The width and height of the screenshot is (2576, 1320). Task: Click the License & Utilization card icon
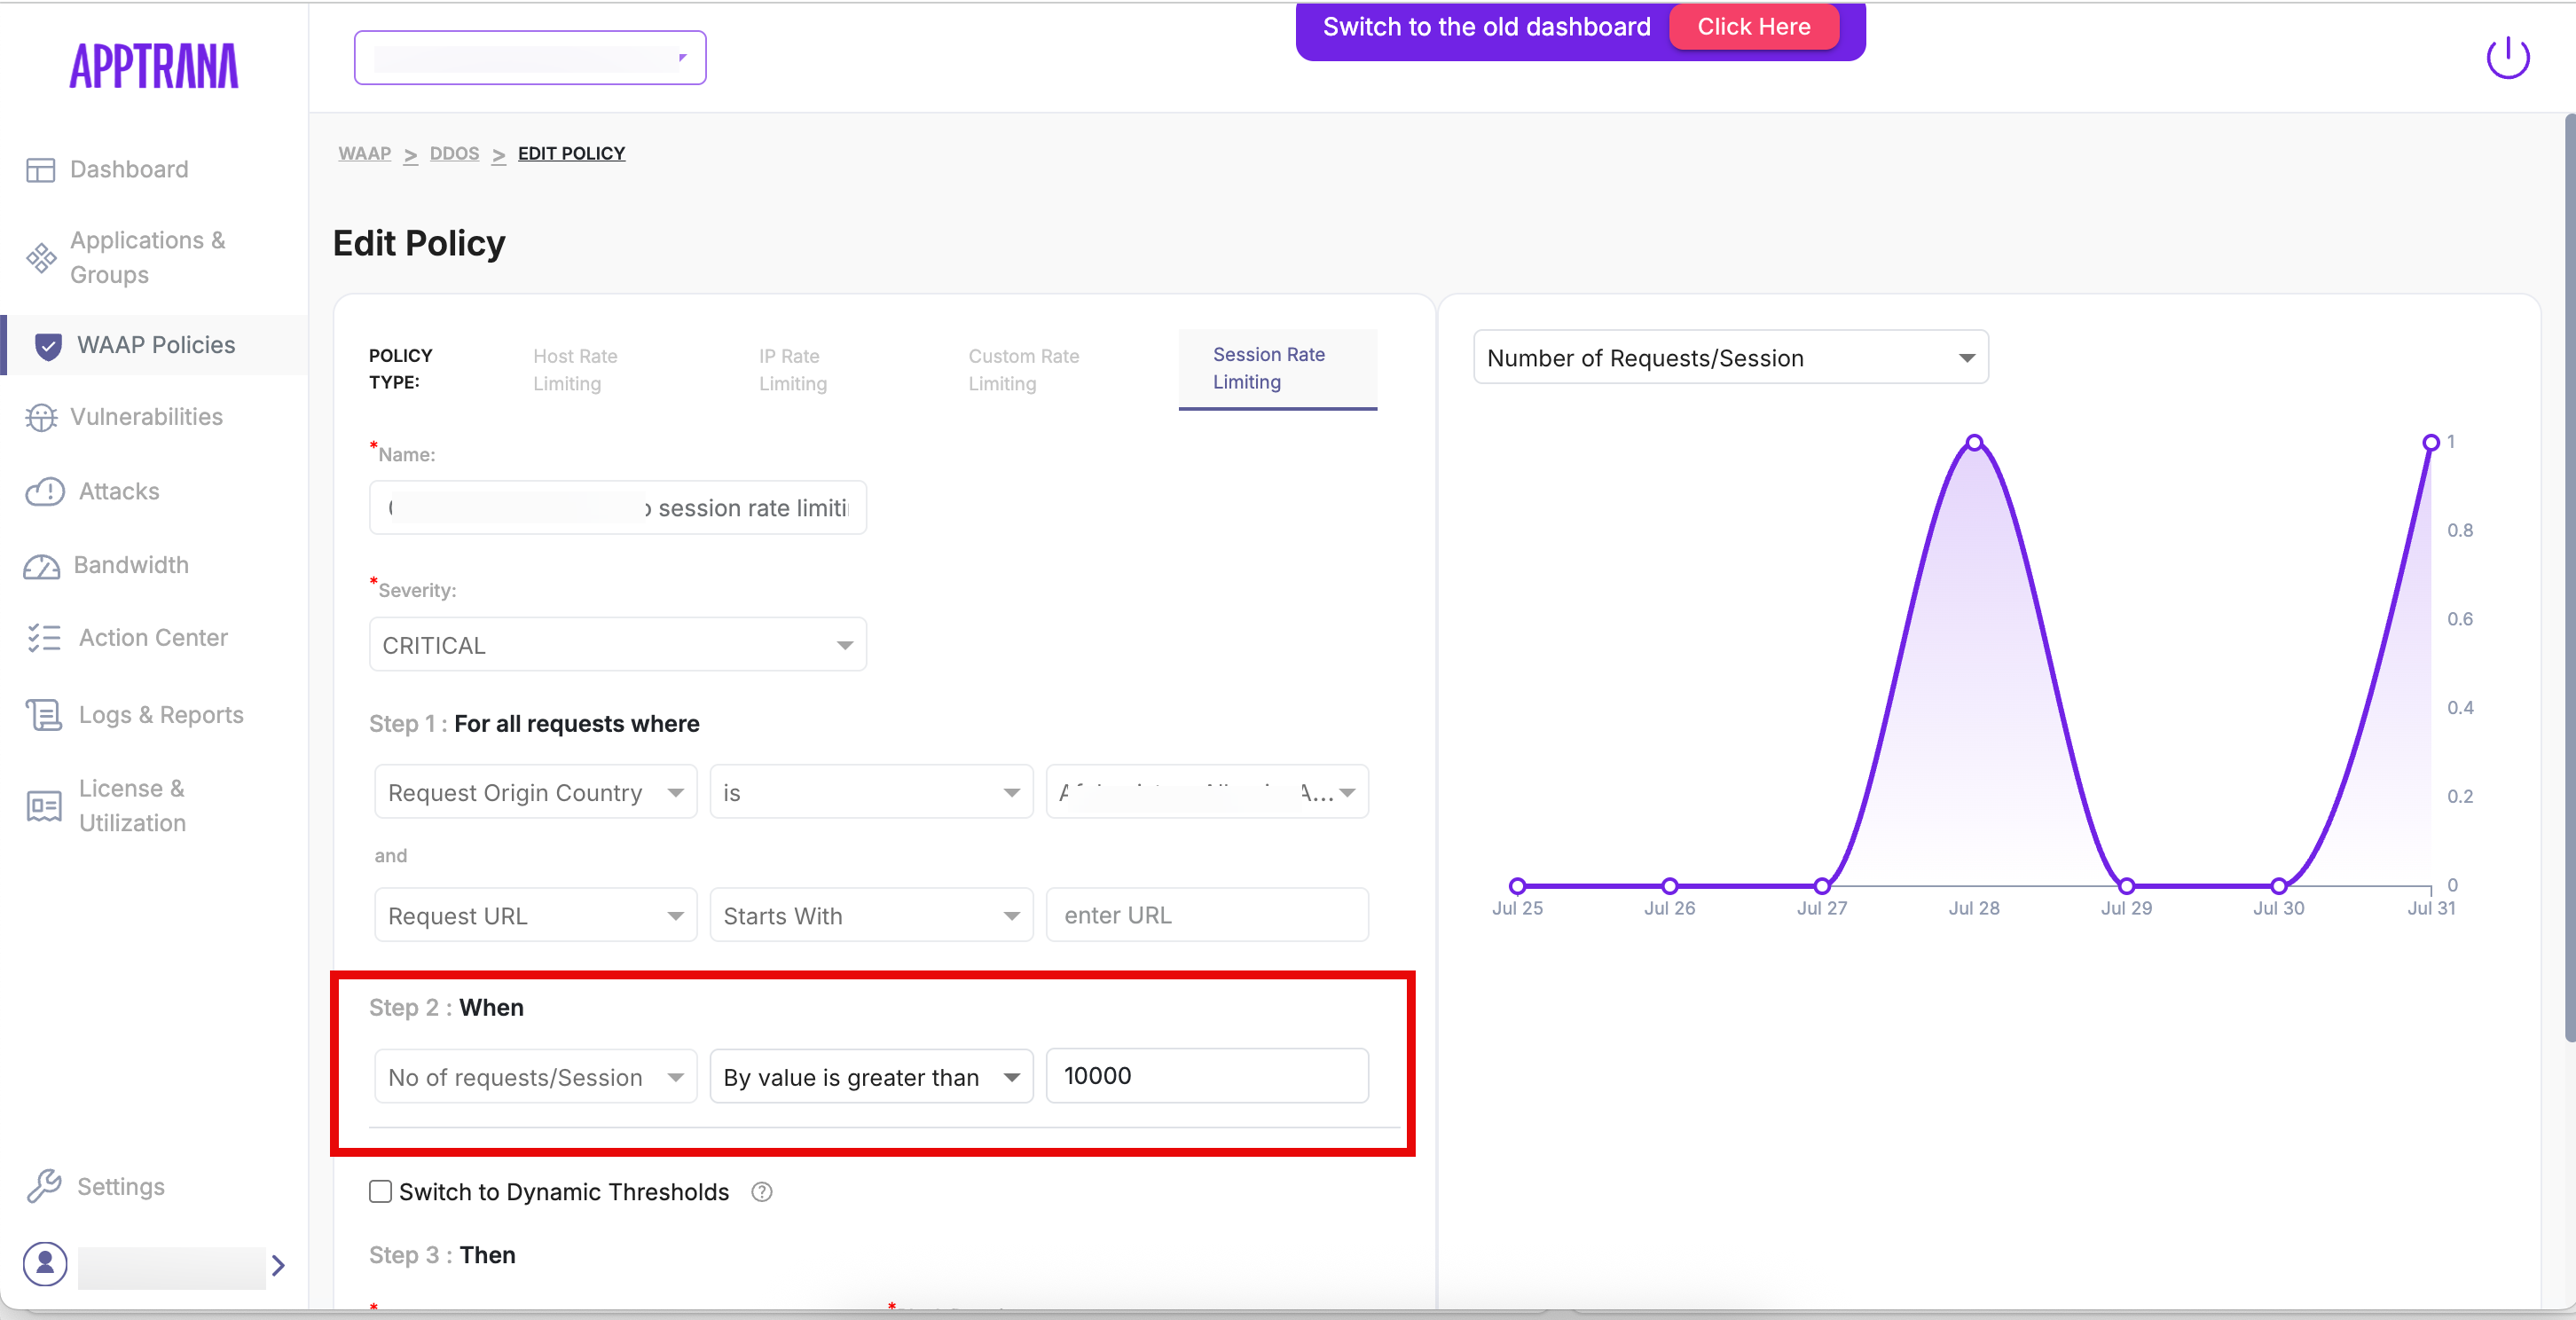[44, 806]
